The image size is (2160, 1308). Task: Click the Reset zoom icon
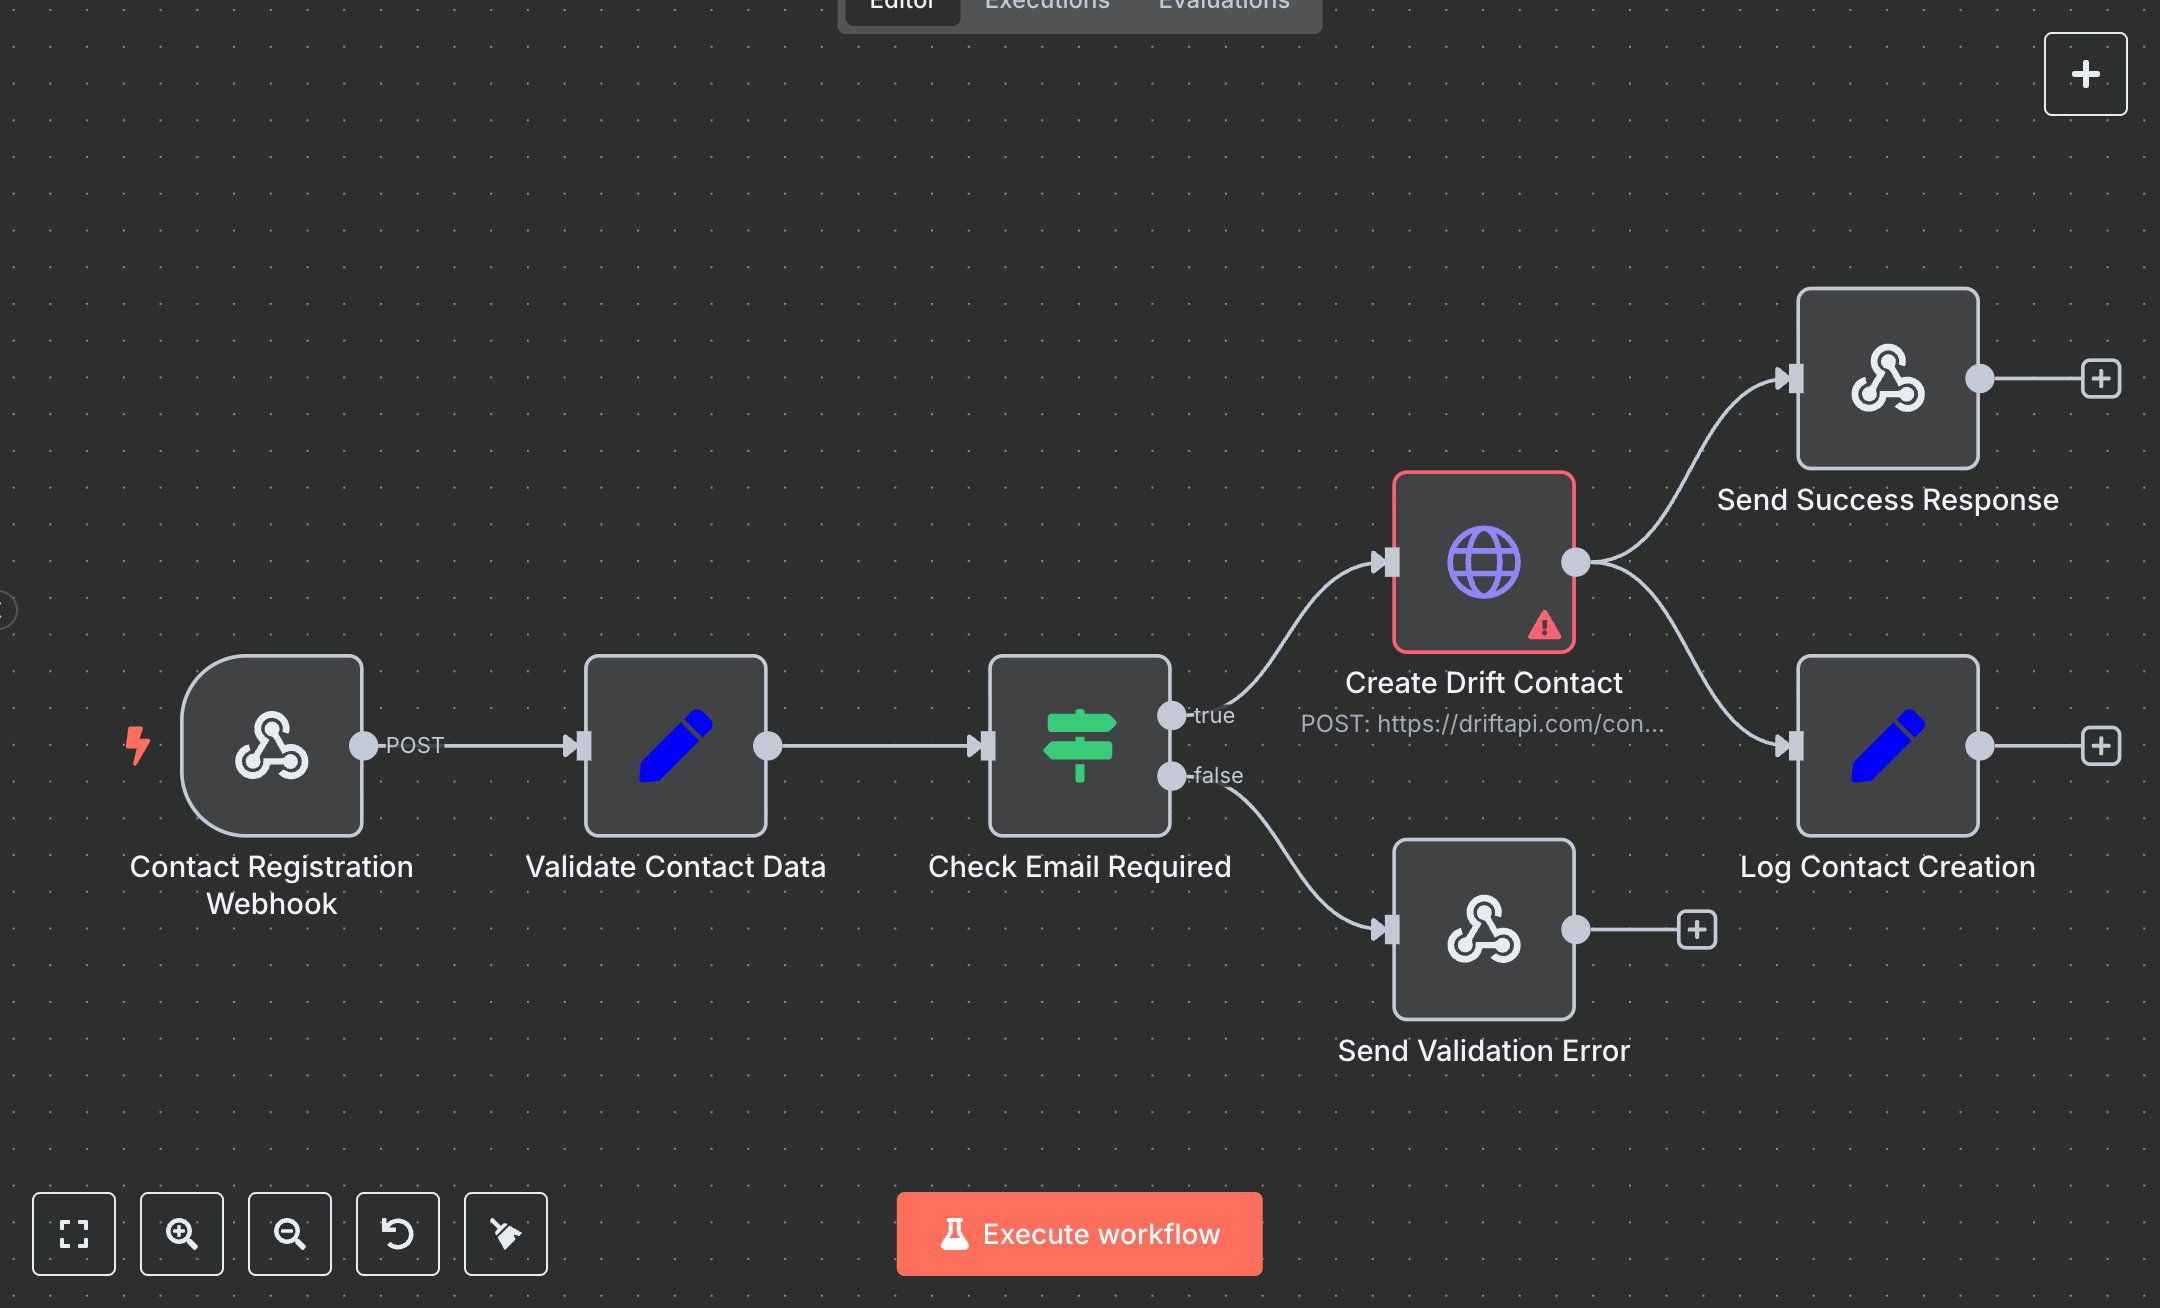pyautogui.click(x=398, y=1234)
